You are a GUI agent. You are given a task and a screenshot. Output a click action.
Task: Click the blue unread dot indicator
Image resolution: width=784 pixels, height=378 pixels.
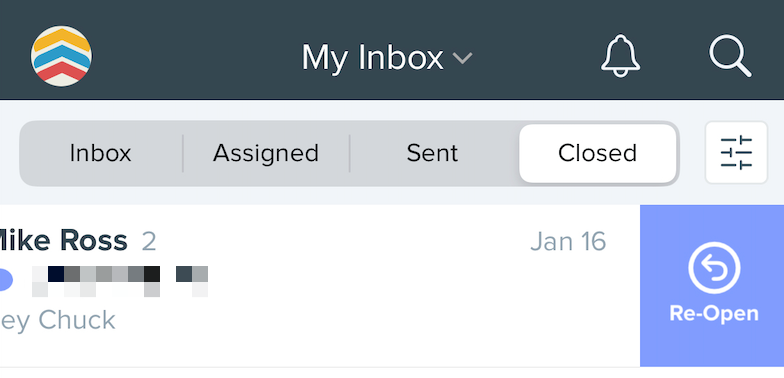point(4,280)
